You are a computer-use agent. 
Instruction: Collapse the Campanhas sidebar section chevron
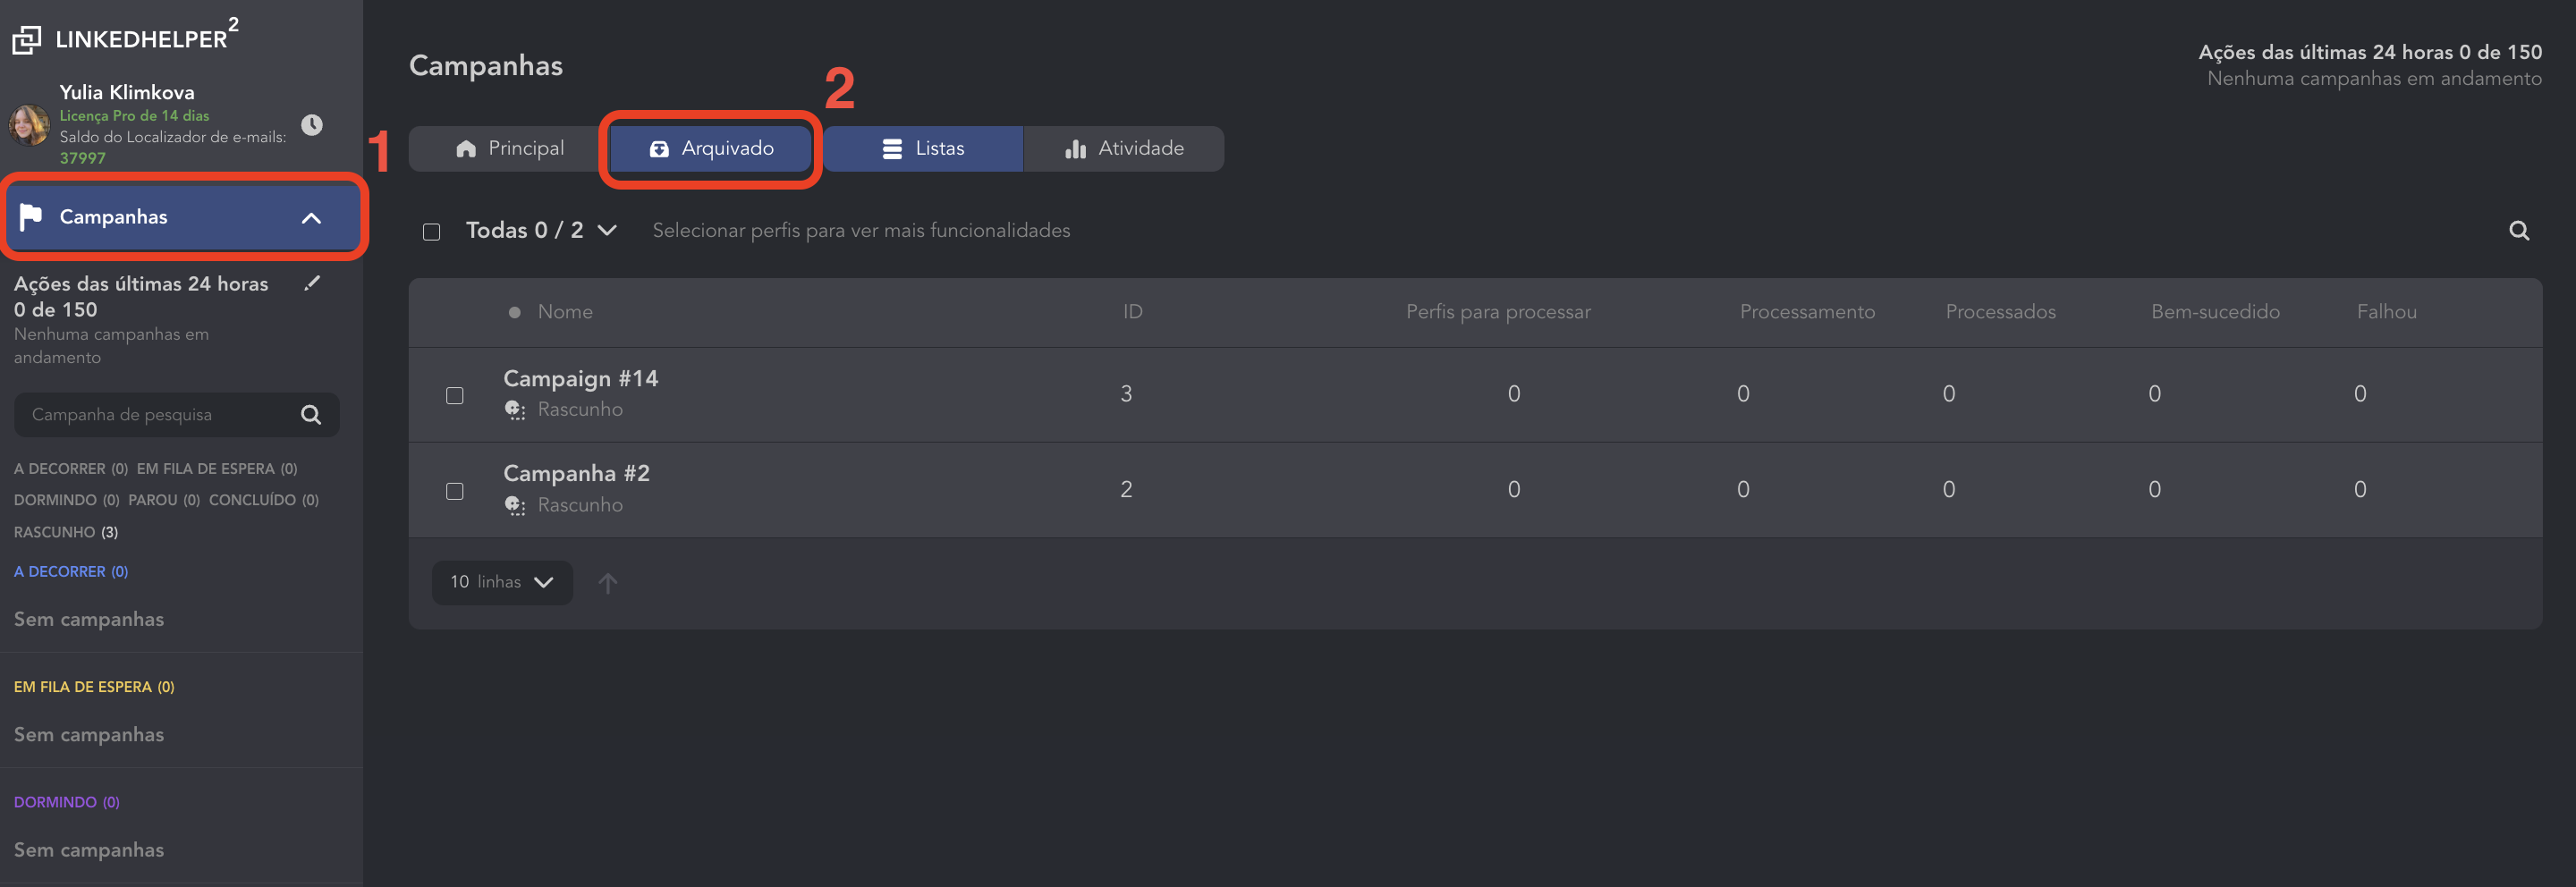coord(311,218)
